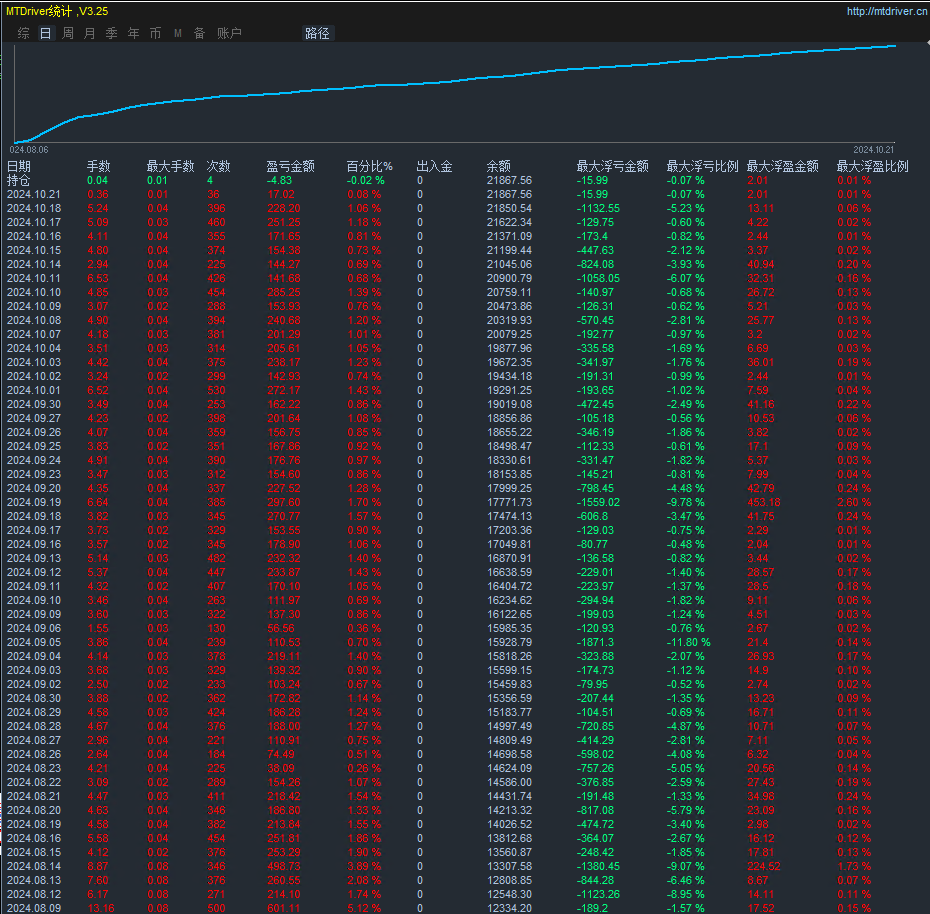
Task: Click the 百分比% column header
Action: [370, 167]
